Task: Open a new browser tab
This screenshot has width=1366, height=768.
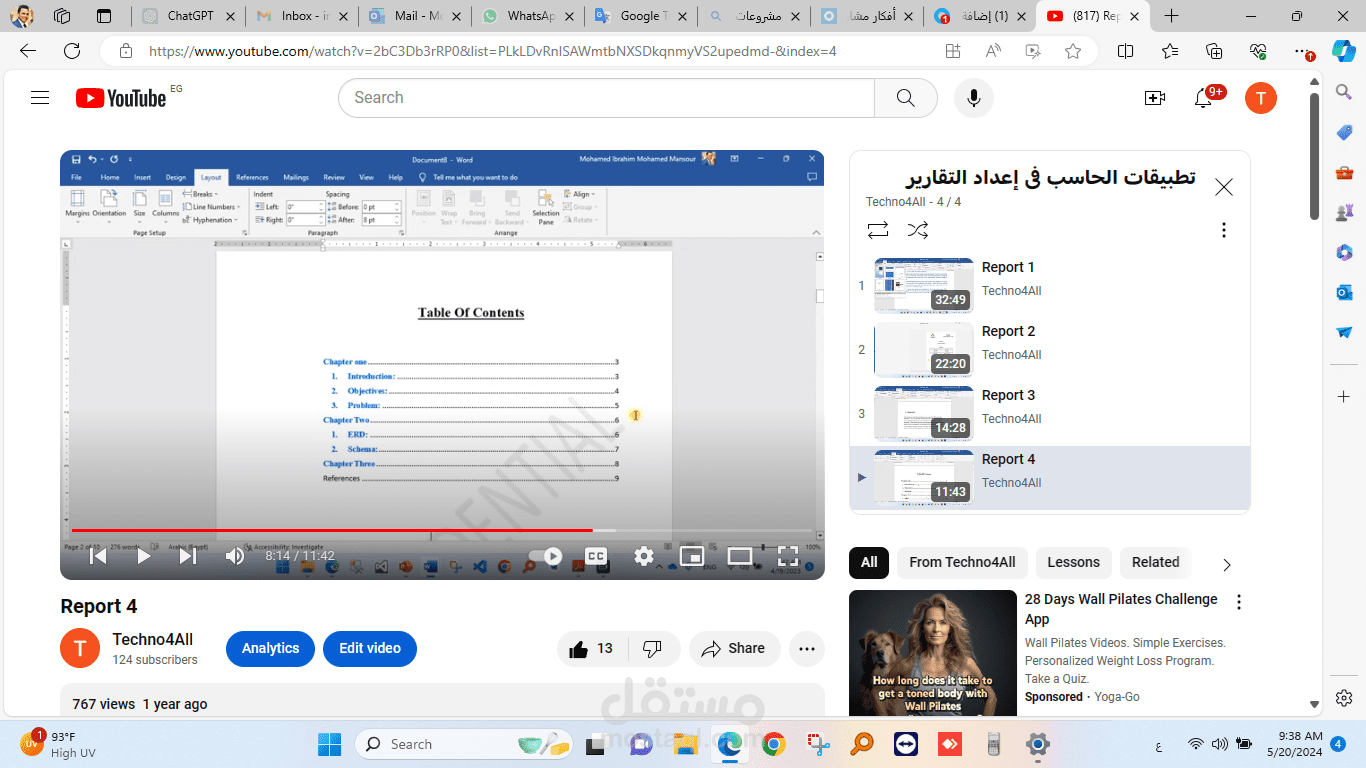Action: (1172, 16)
